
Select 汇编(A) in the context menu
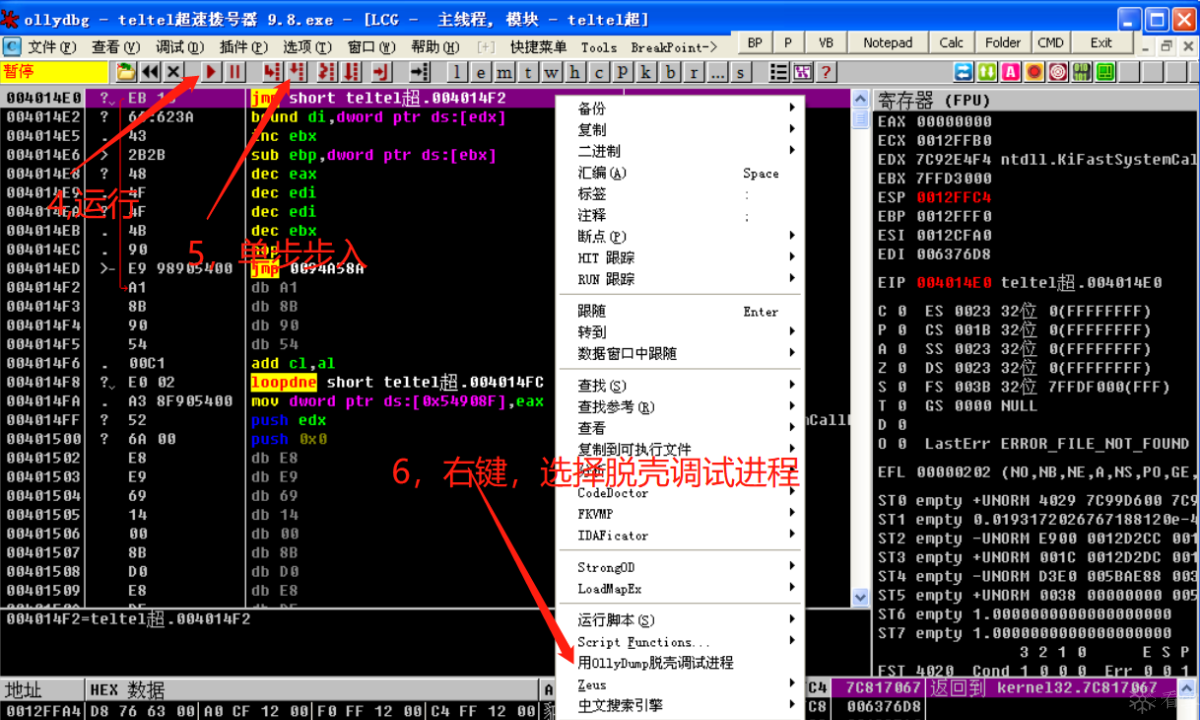coord(680,172)
